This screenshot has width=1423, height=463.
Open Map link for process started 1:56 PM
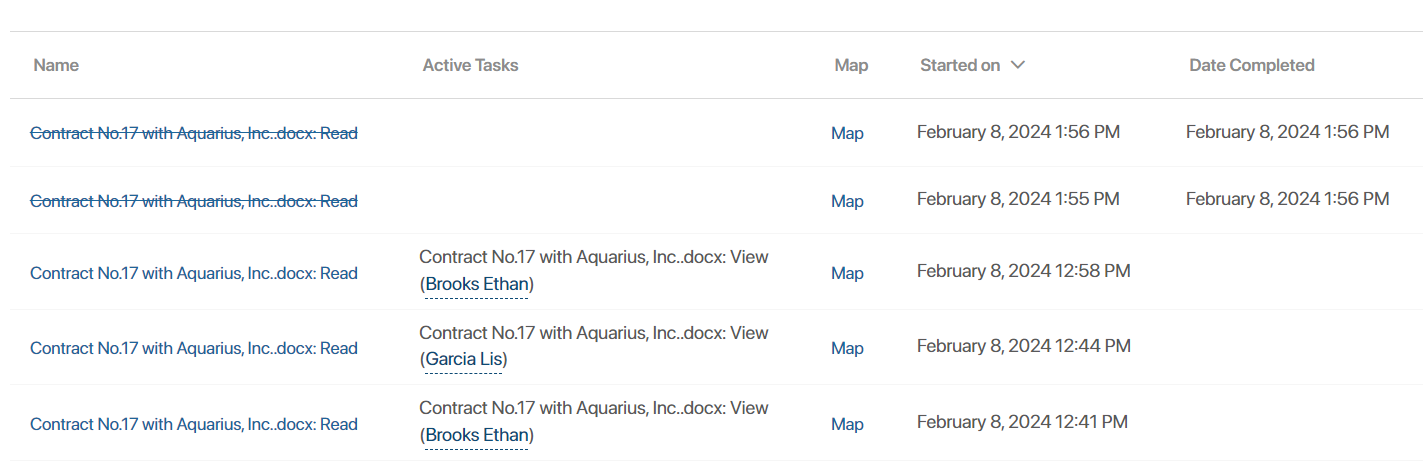click(x=847, y=133)
